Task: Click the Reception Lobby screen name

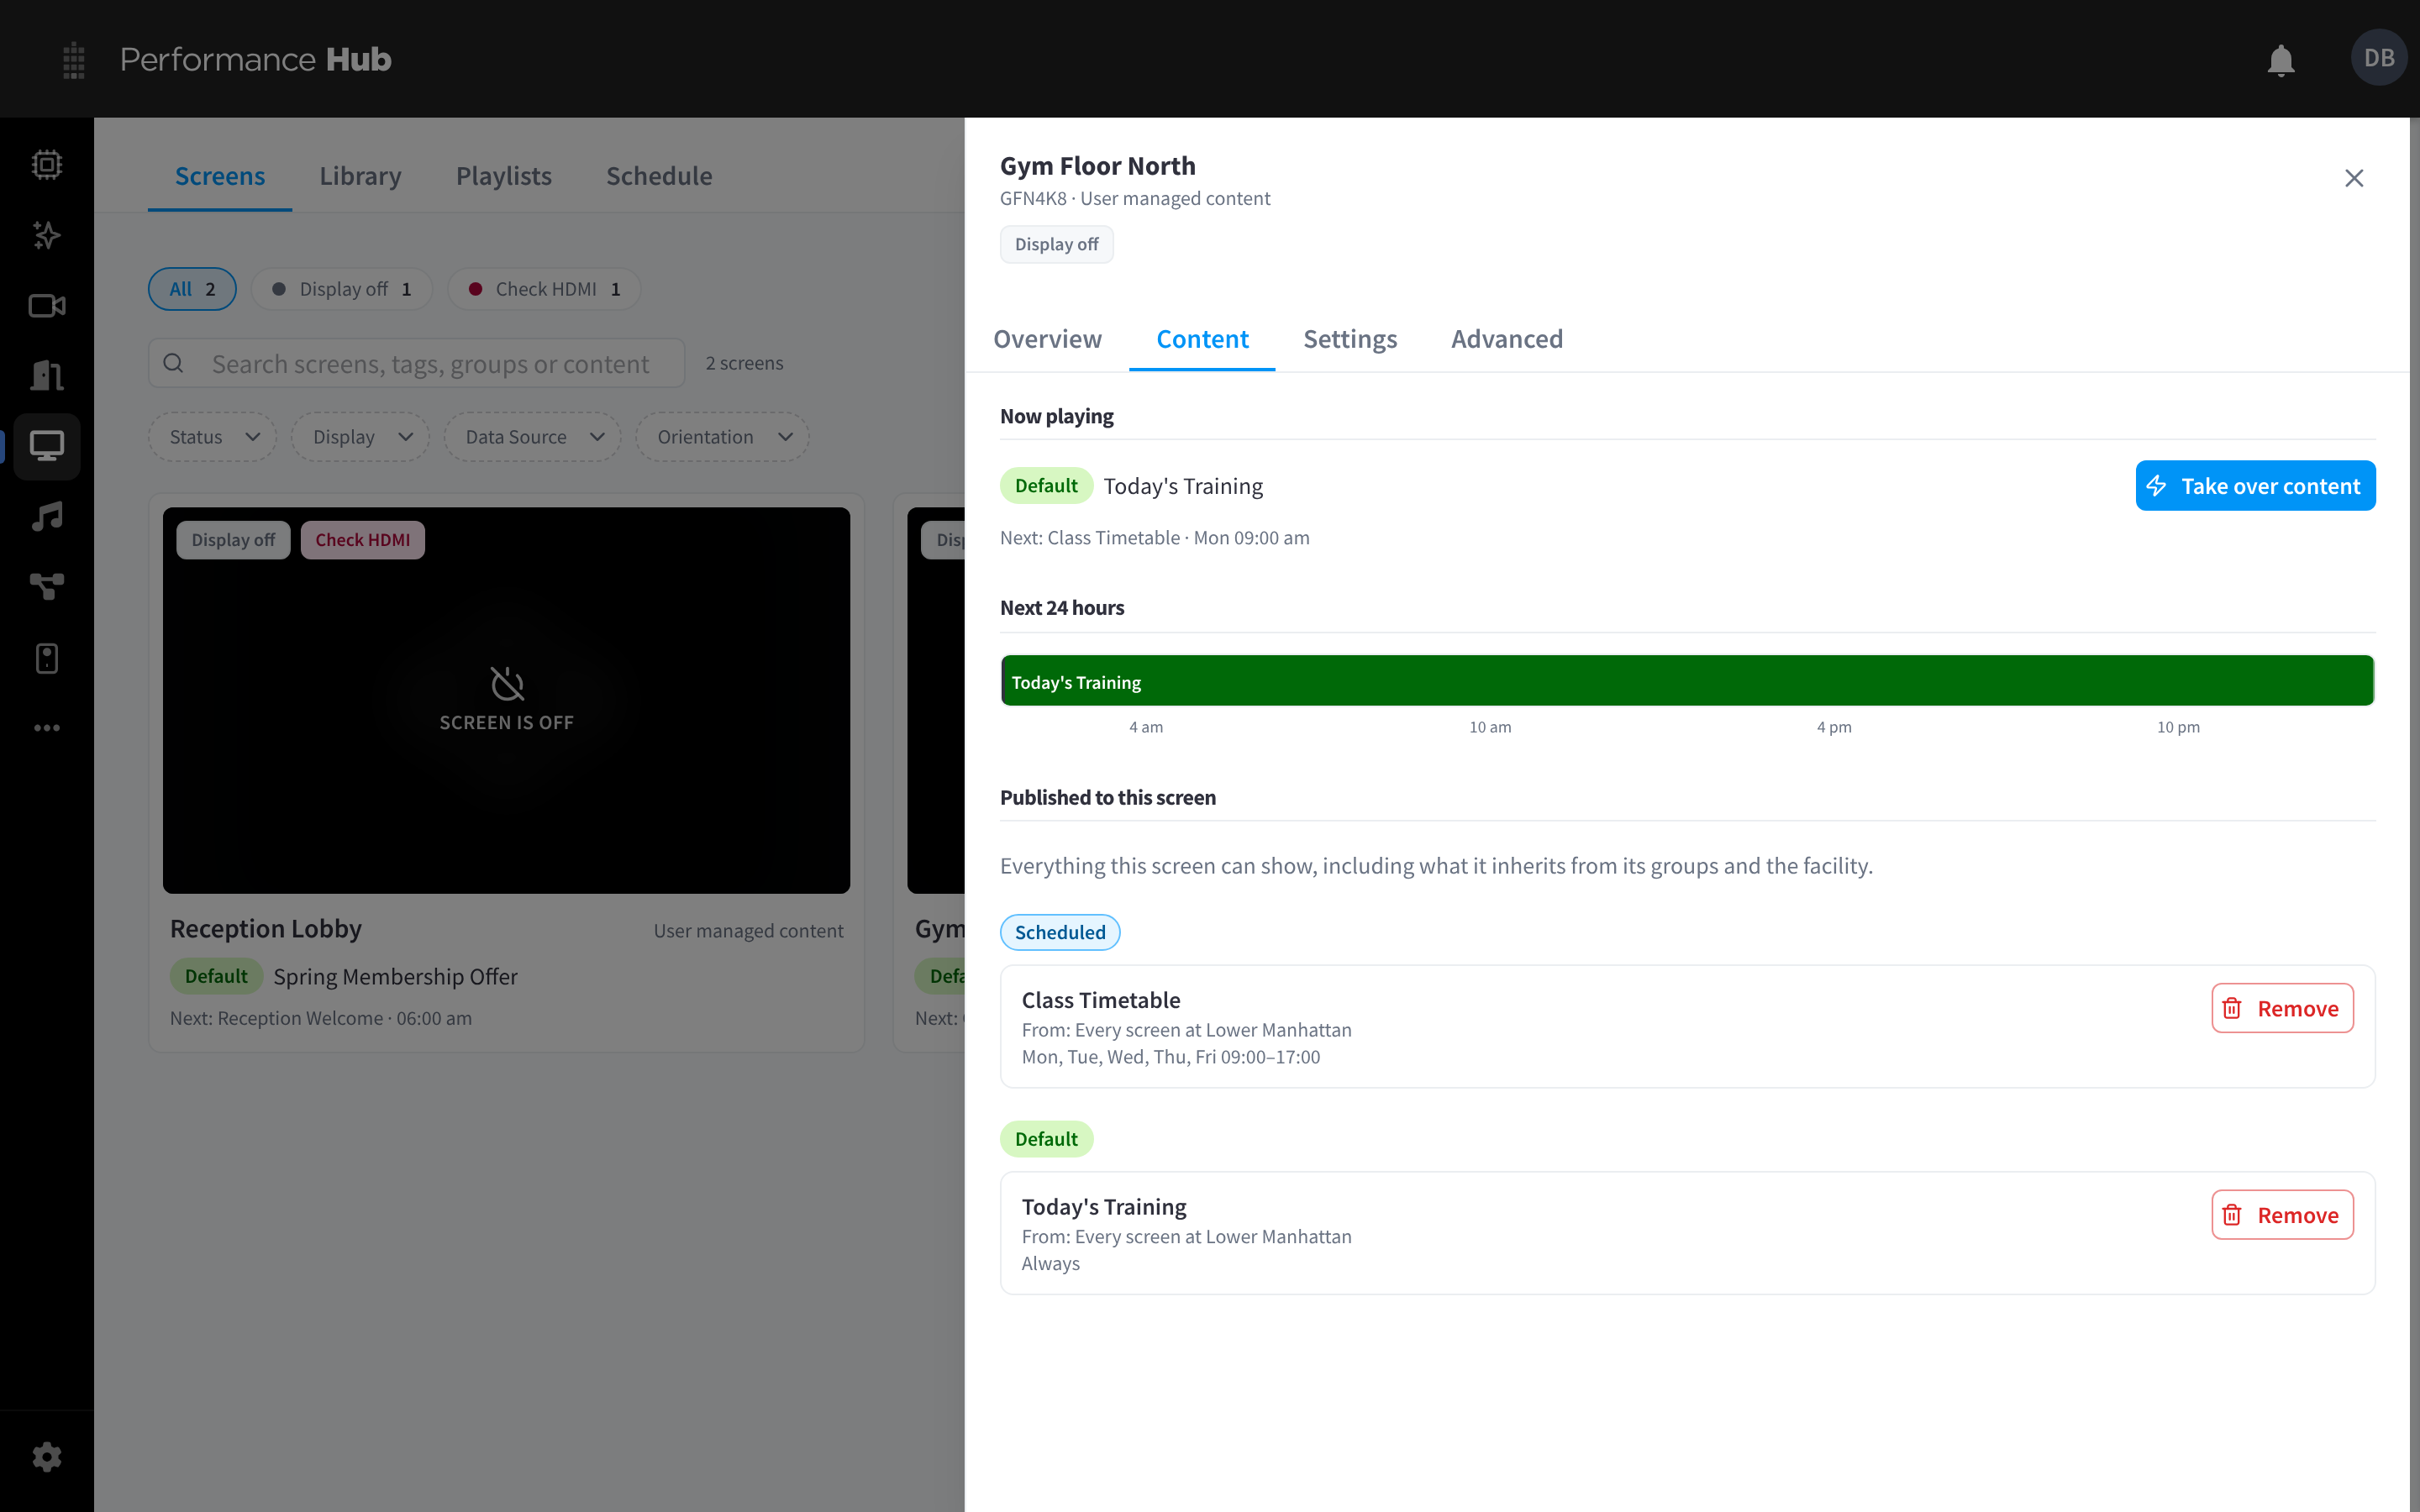Action: click(x=265, y=929)
